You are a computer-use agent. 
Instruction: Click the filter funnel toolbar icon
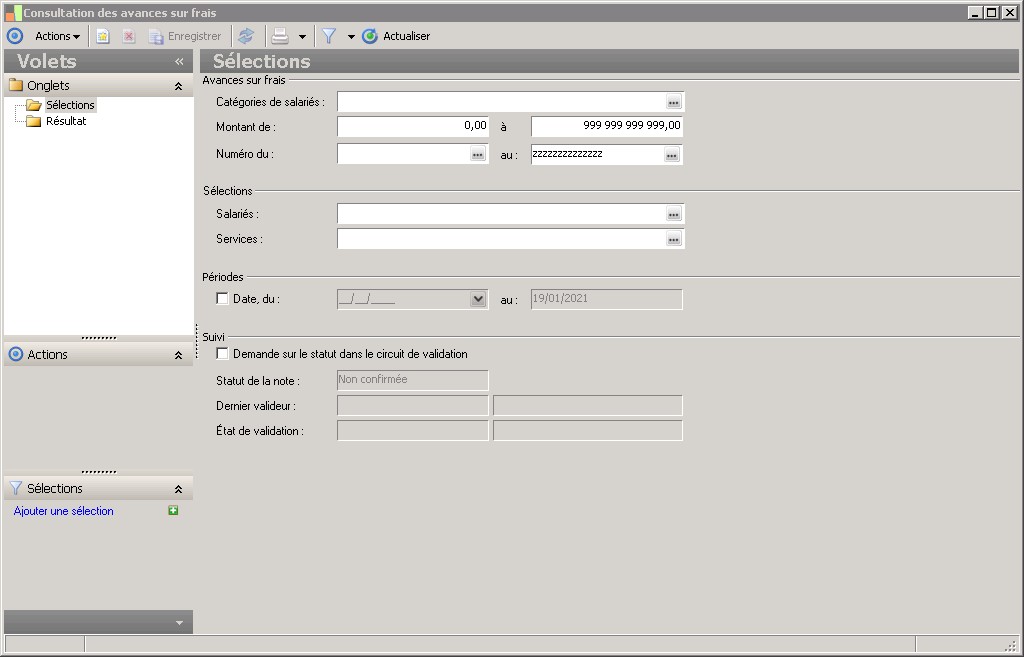(x=328, y=36)
